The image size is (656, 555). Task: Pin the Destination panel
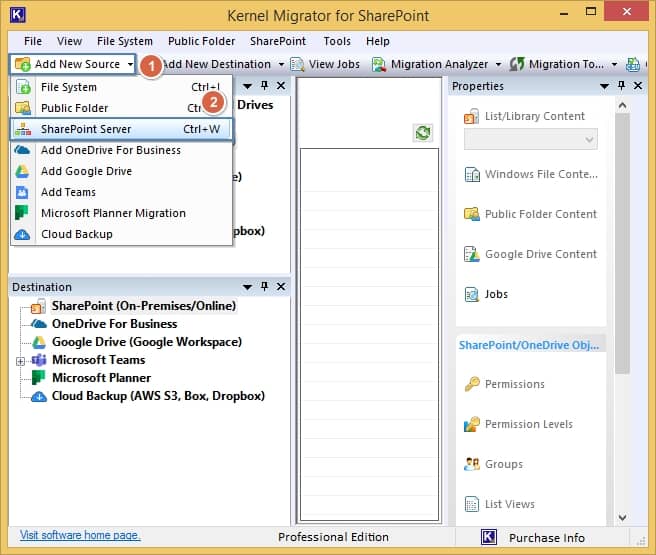click(x=264, y=286)
